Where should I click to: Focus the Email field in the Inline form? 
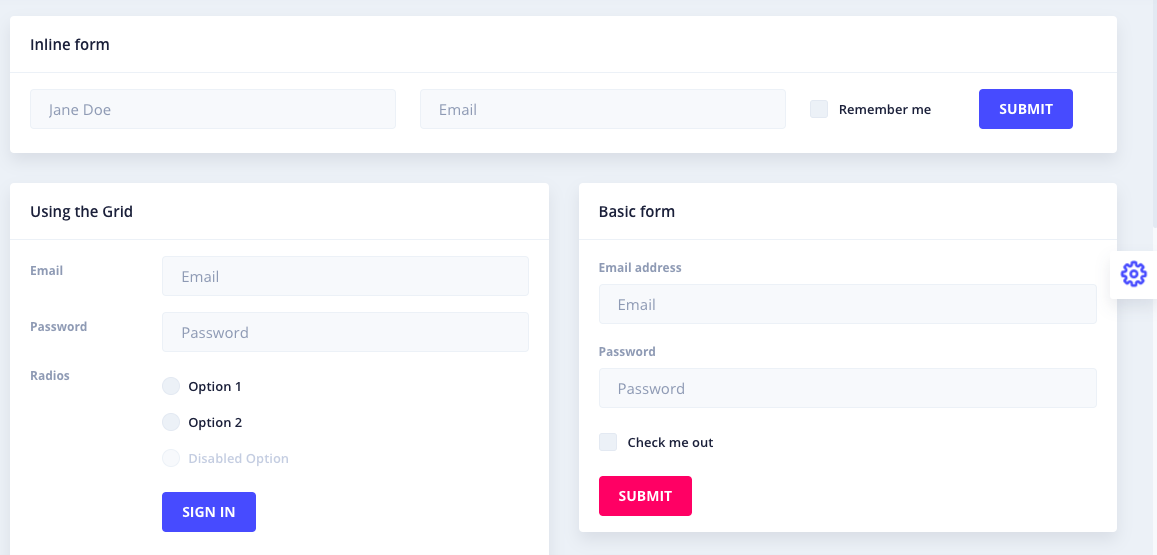pyautogui.click(x=603, y=109)
